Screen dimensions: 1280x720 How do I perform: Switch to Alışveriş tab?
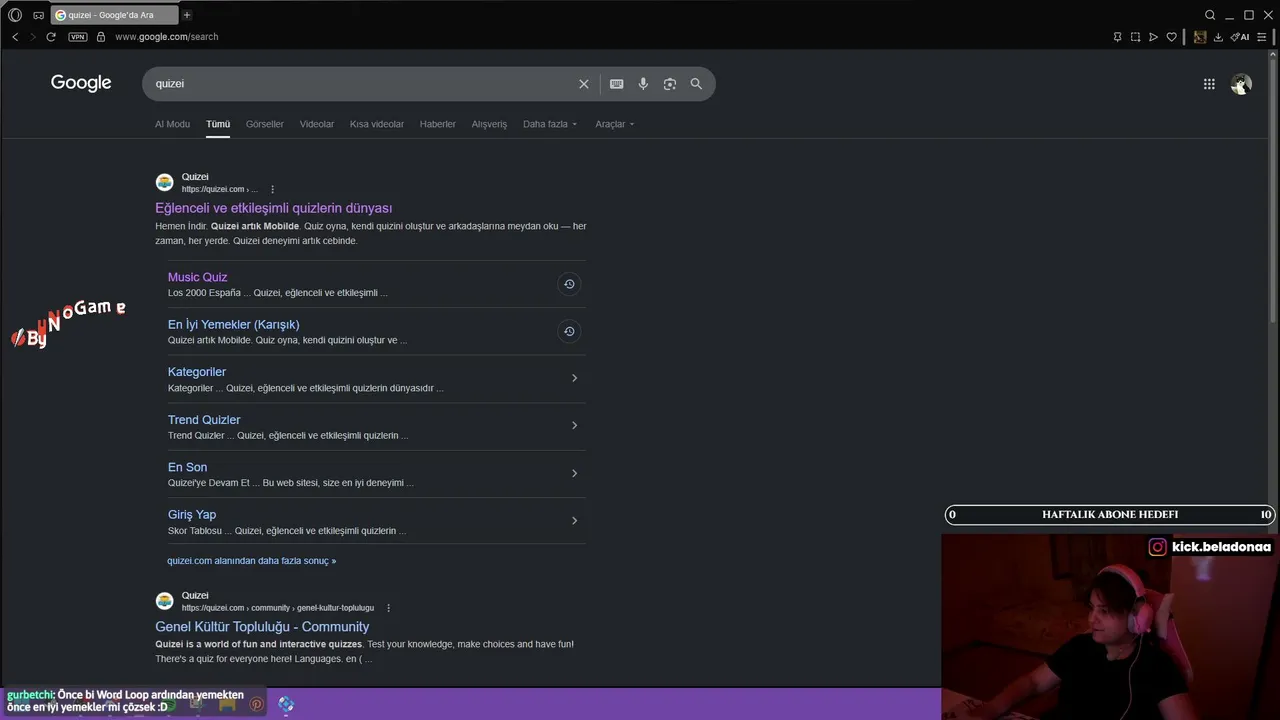point(489,124)
